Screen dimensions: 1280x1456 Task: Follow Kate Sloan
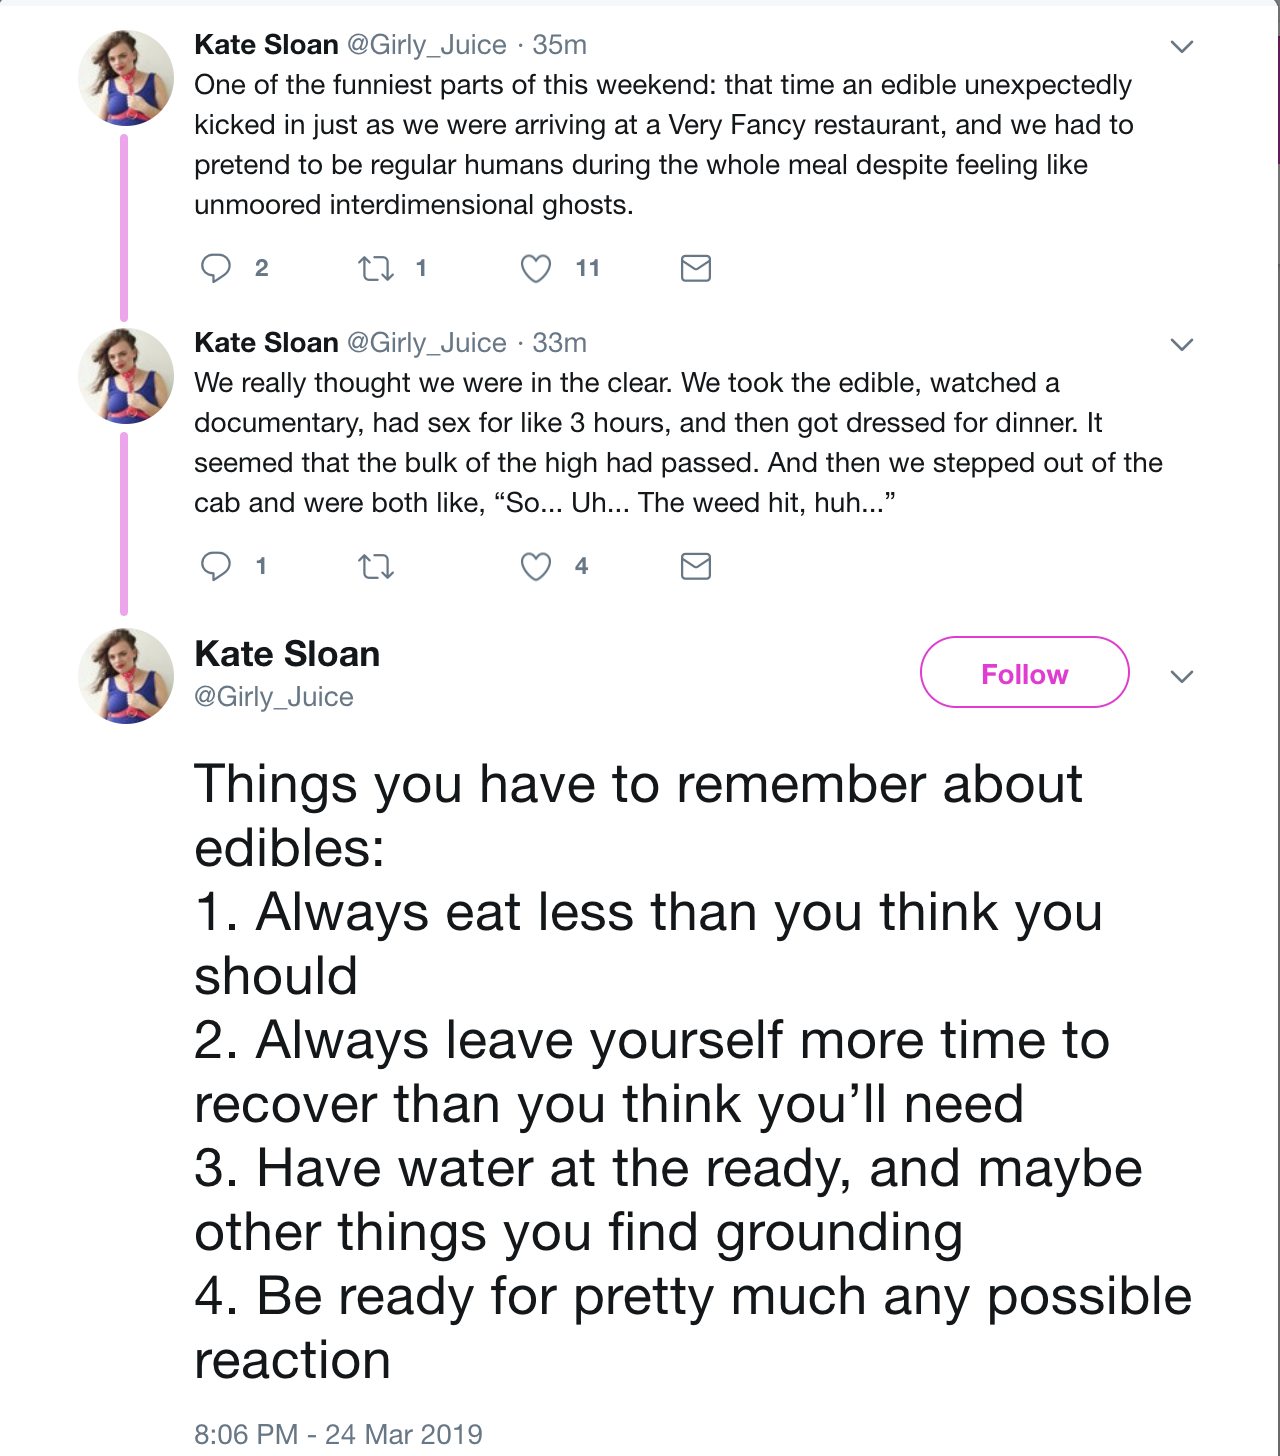coord(1024,672)
